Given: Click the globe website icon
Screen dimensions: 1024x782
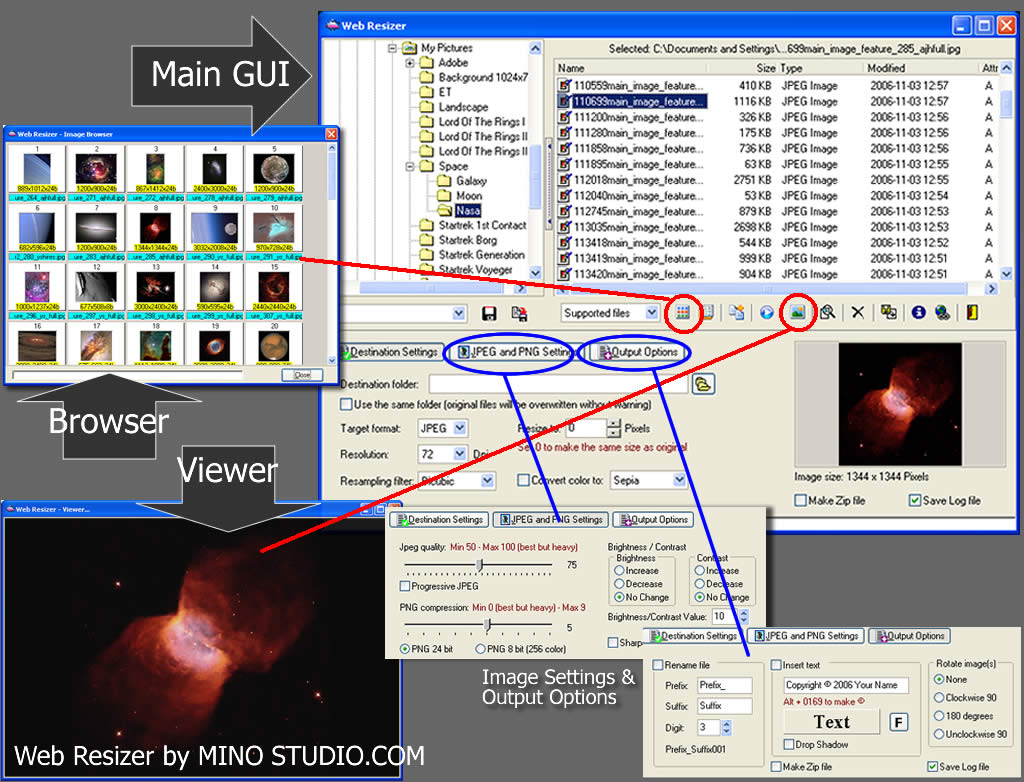Looking at the screenshot, I should pos(942,312).
